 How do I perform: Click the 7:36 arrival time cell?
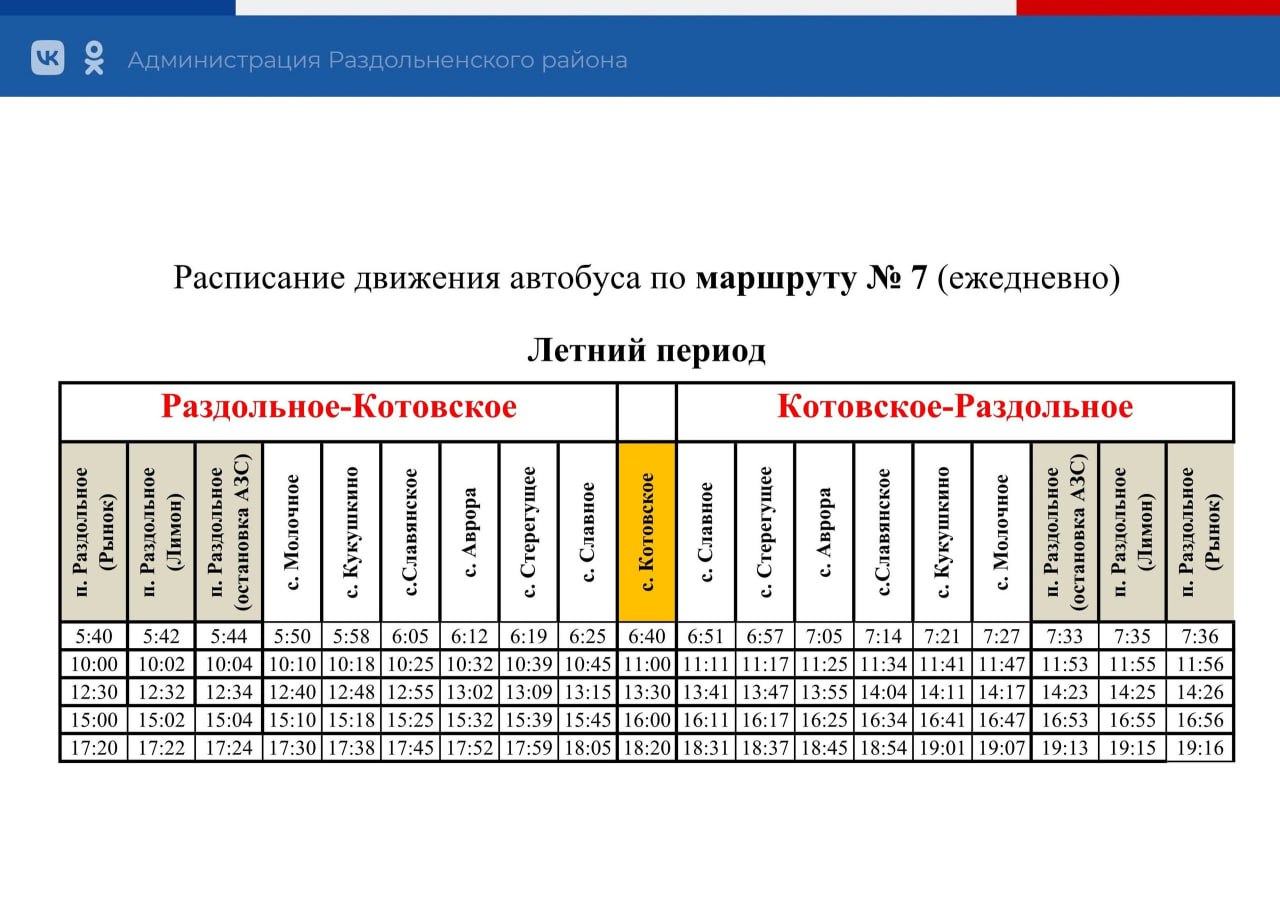pos(1200,636)
